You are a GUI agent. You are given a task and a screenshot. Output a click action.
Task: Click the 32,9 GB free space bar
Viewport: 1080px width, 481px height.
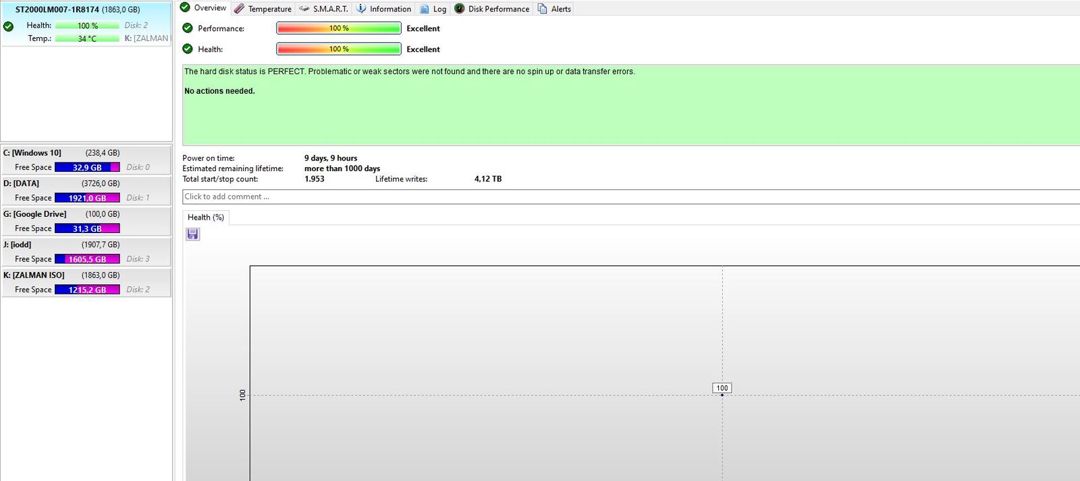point(87,167)
